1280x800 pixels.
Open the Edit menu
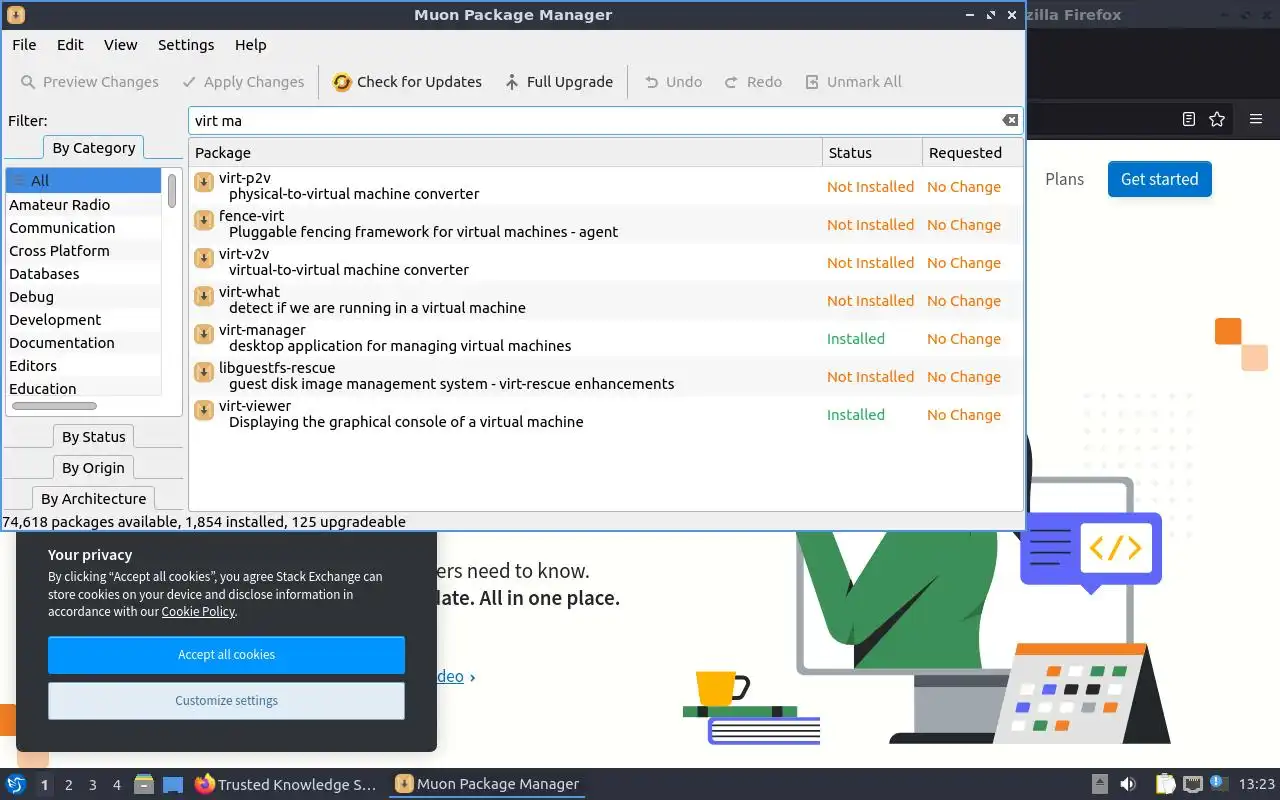point(70,45)
